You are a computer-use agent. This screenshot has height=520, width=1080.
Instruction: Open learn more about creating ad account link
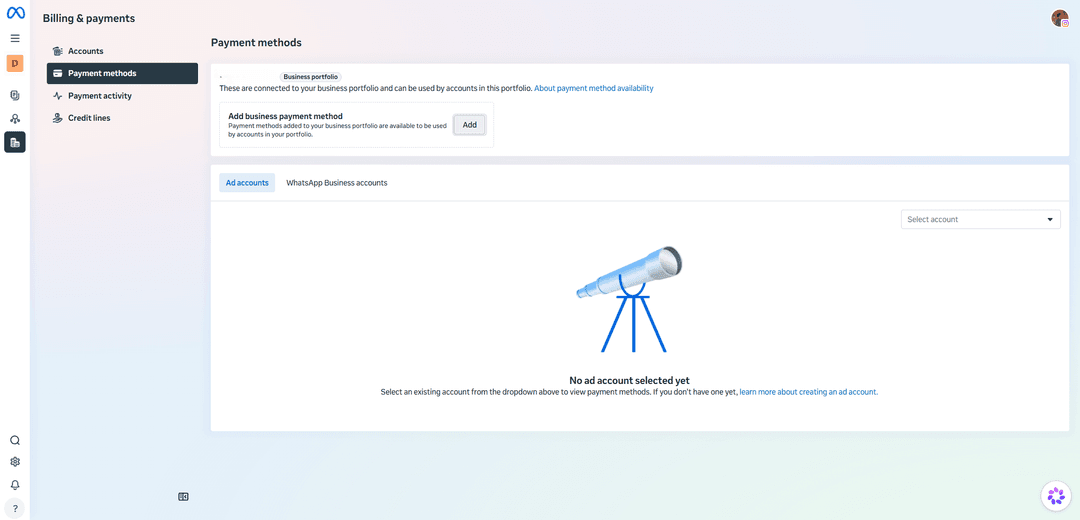click(x=809, y=391)
